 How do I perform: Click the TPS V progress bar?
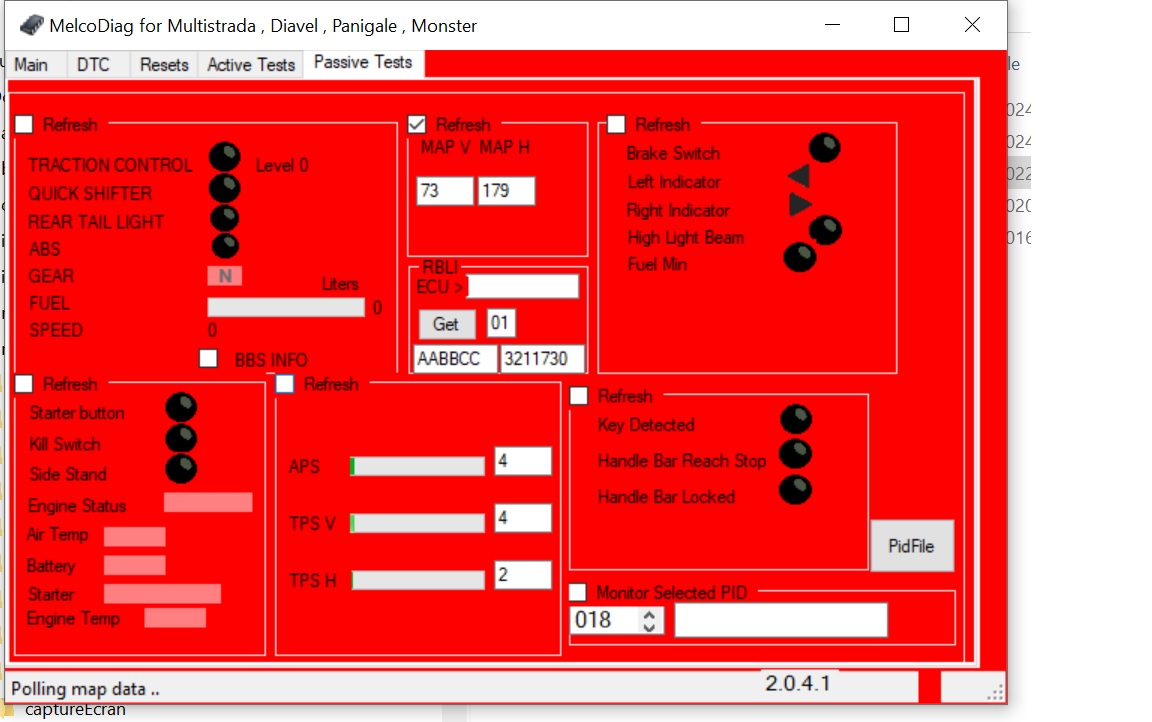point(417,523)
